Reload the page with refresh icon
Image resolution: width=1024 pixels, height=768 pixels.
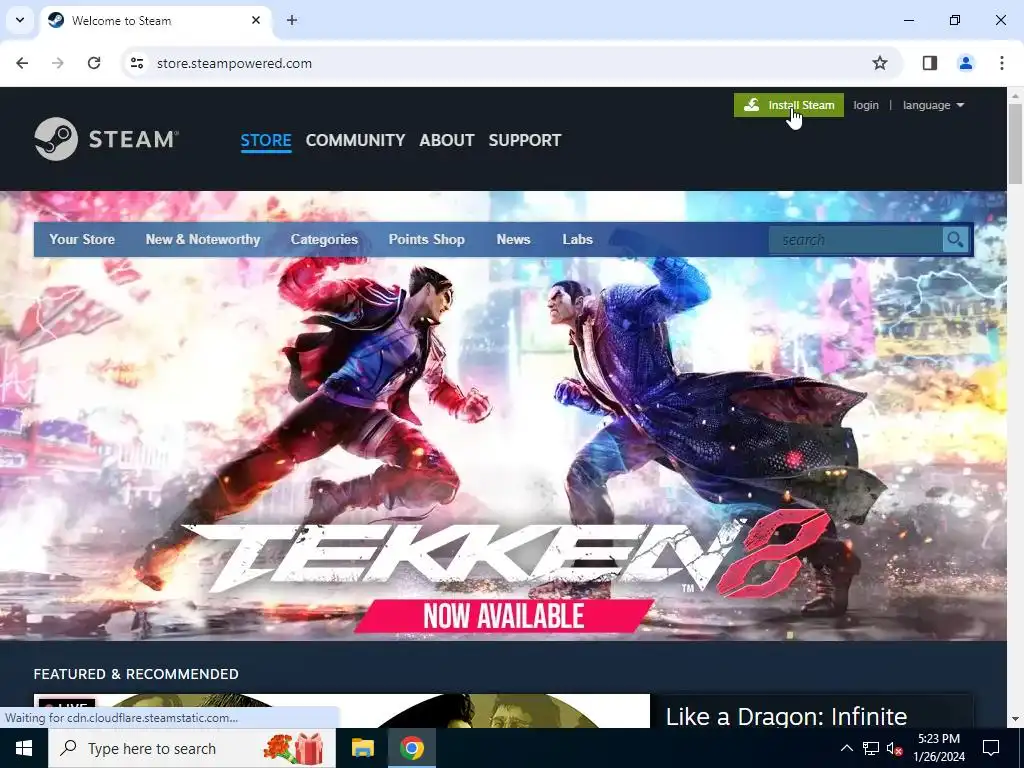tap(94, 63)
